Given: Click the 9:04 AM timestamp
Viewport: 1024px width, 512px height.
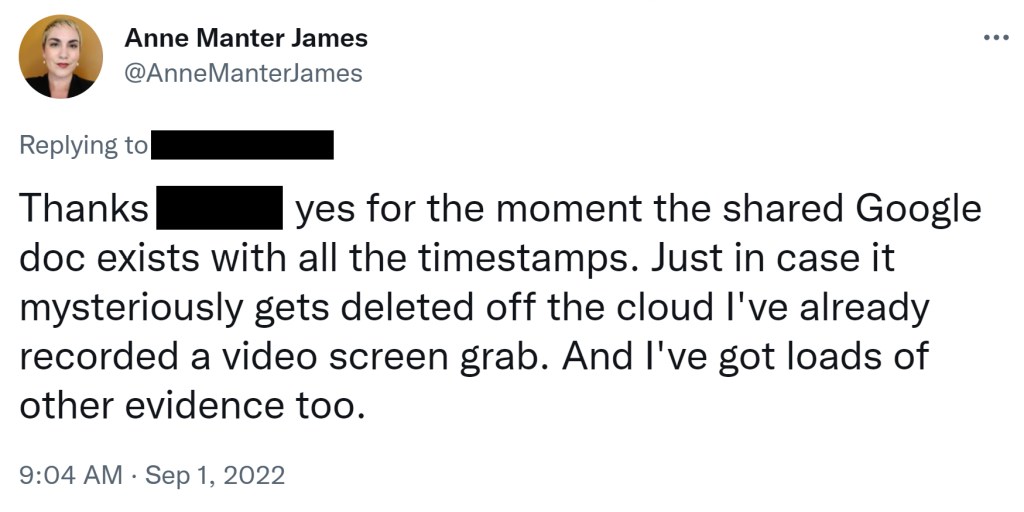Looking at the screenshot, I should 71,474.
